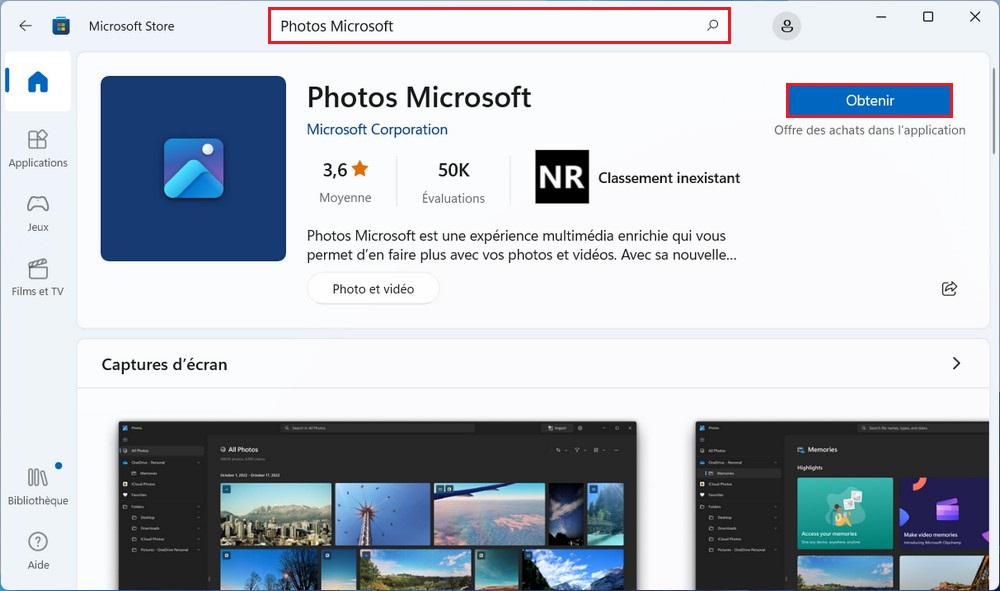Open the user account profile icon
The image size is (1000, 591).
pyautogui.click(x=786, y=26)
